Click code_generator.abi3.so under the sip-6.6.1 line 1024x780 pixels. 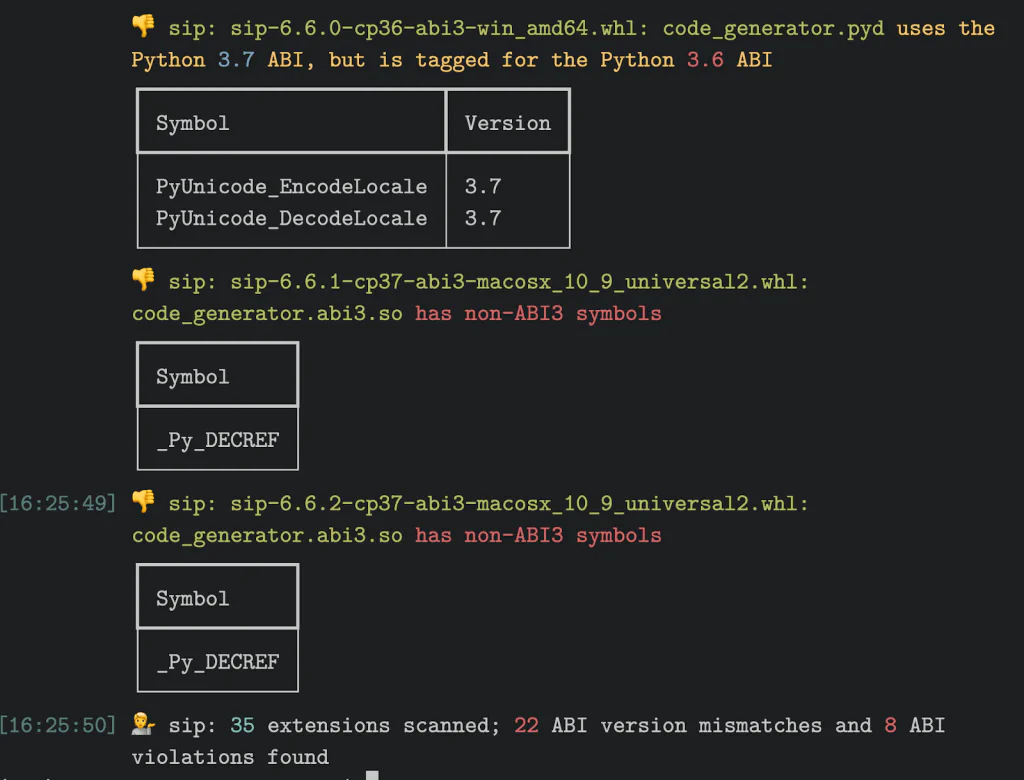[267, 314]
